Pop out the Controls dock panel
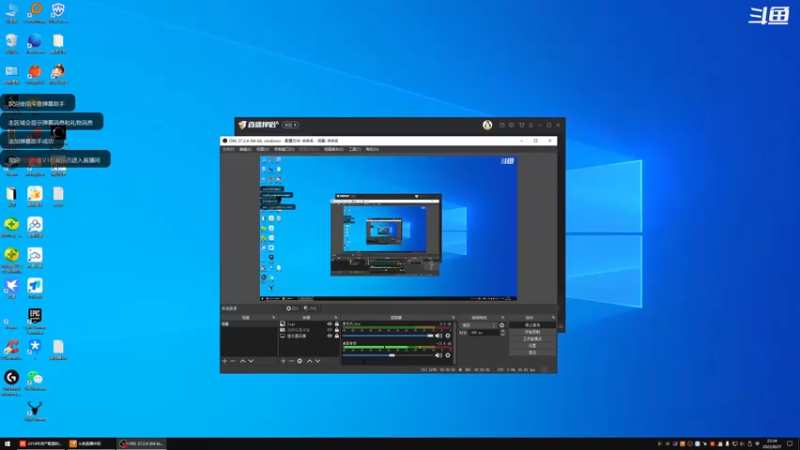Screen dimensions: 800x450 pyautogui.click(x=554, y=318)
